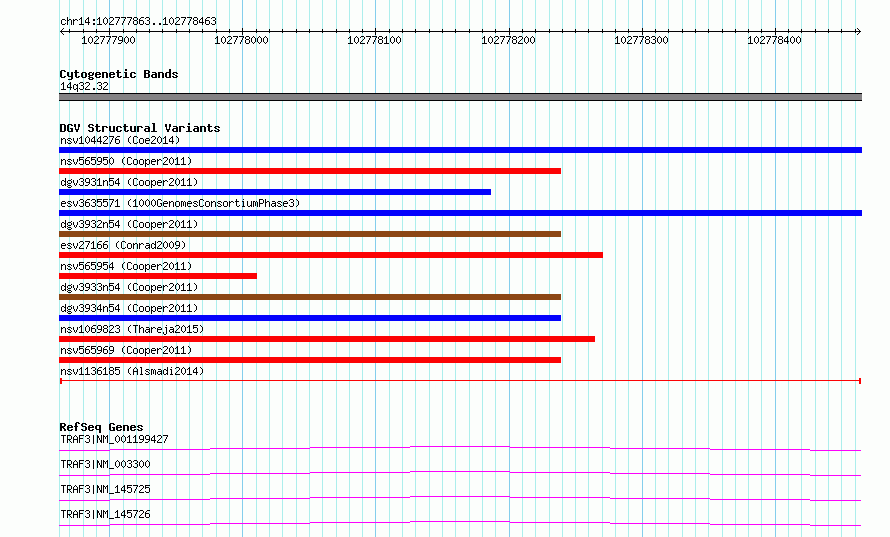Click the magenta TRAF3 NM_145726 gene line
This screenshot has height=537, width=890.
[460, 523]
